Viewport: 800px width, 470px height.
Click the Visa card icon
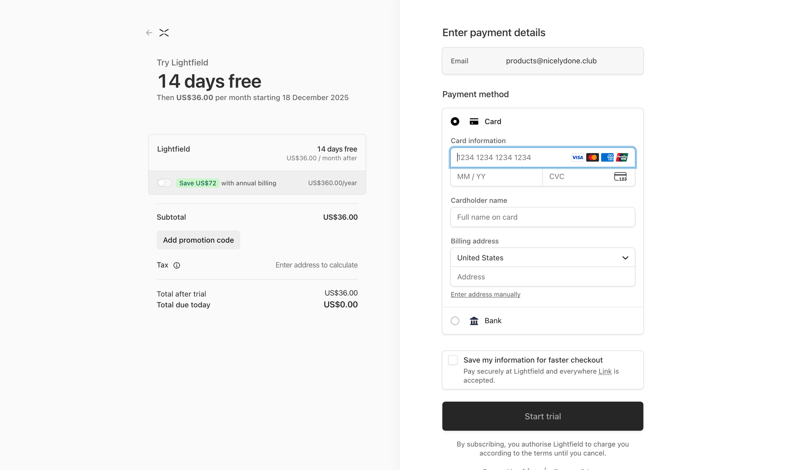tap(578, 158)
